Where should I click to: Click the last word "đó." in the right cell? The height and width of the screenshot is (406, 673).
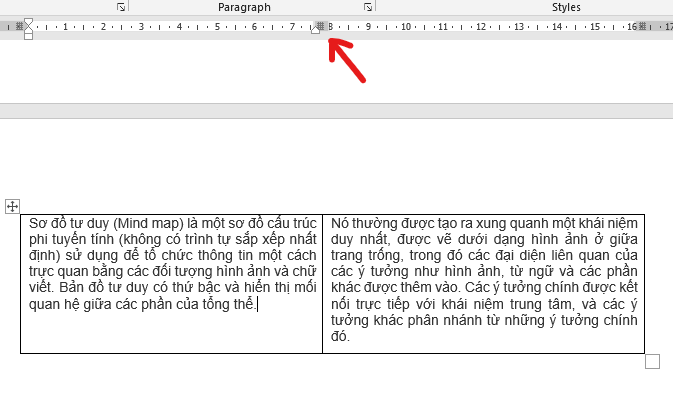(340, 336)
